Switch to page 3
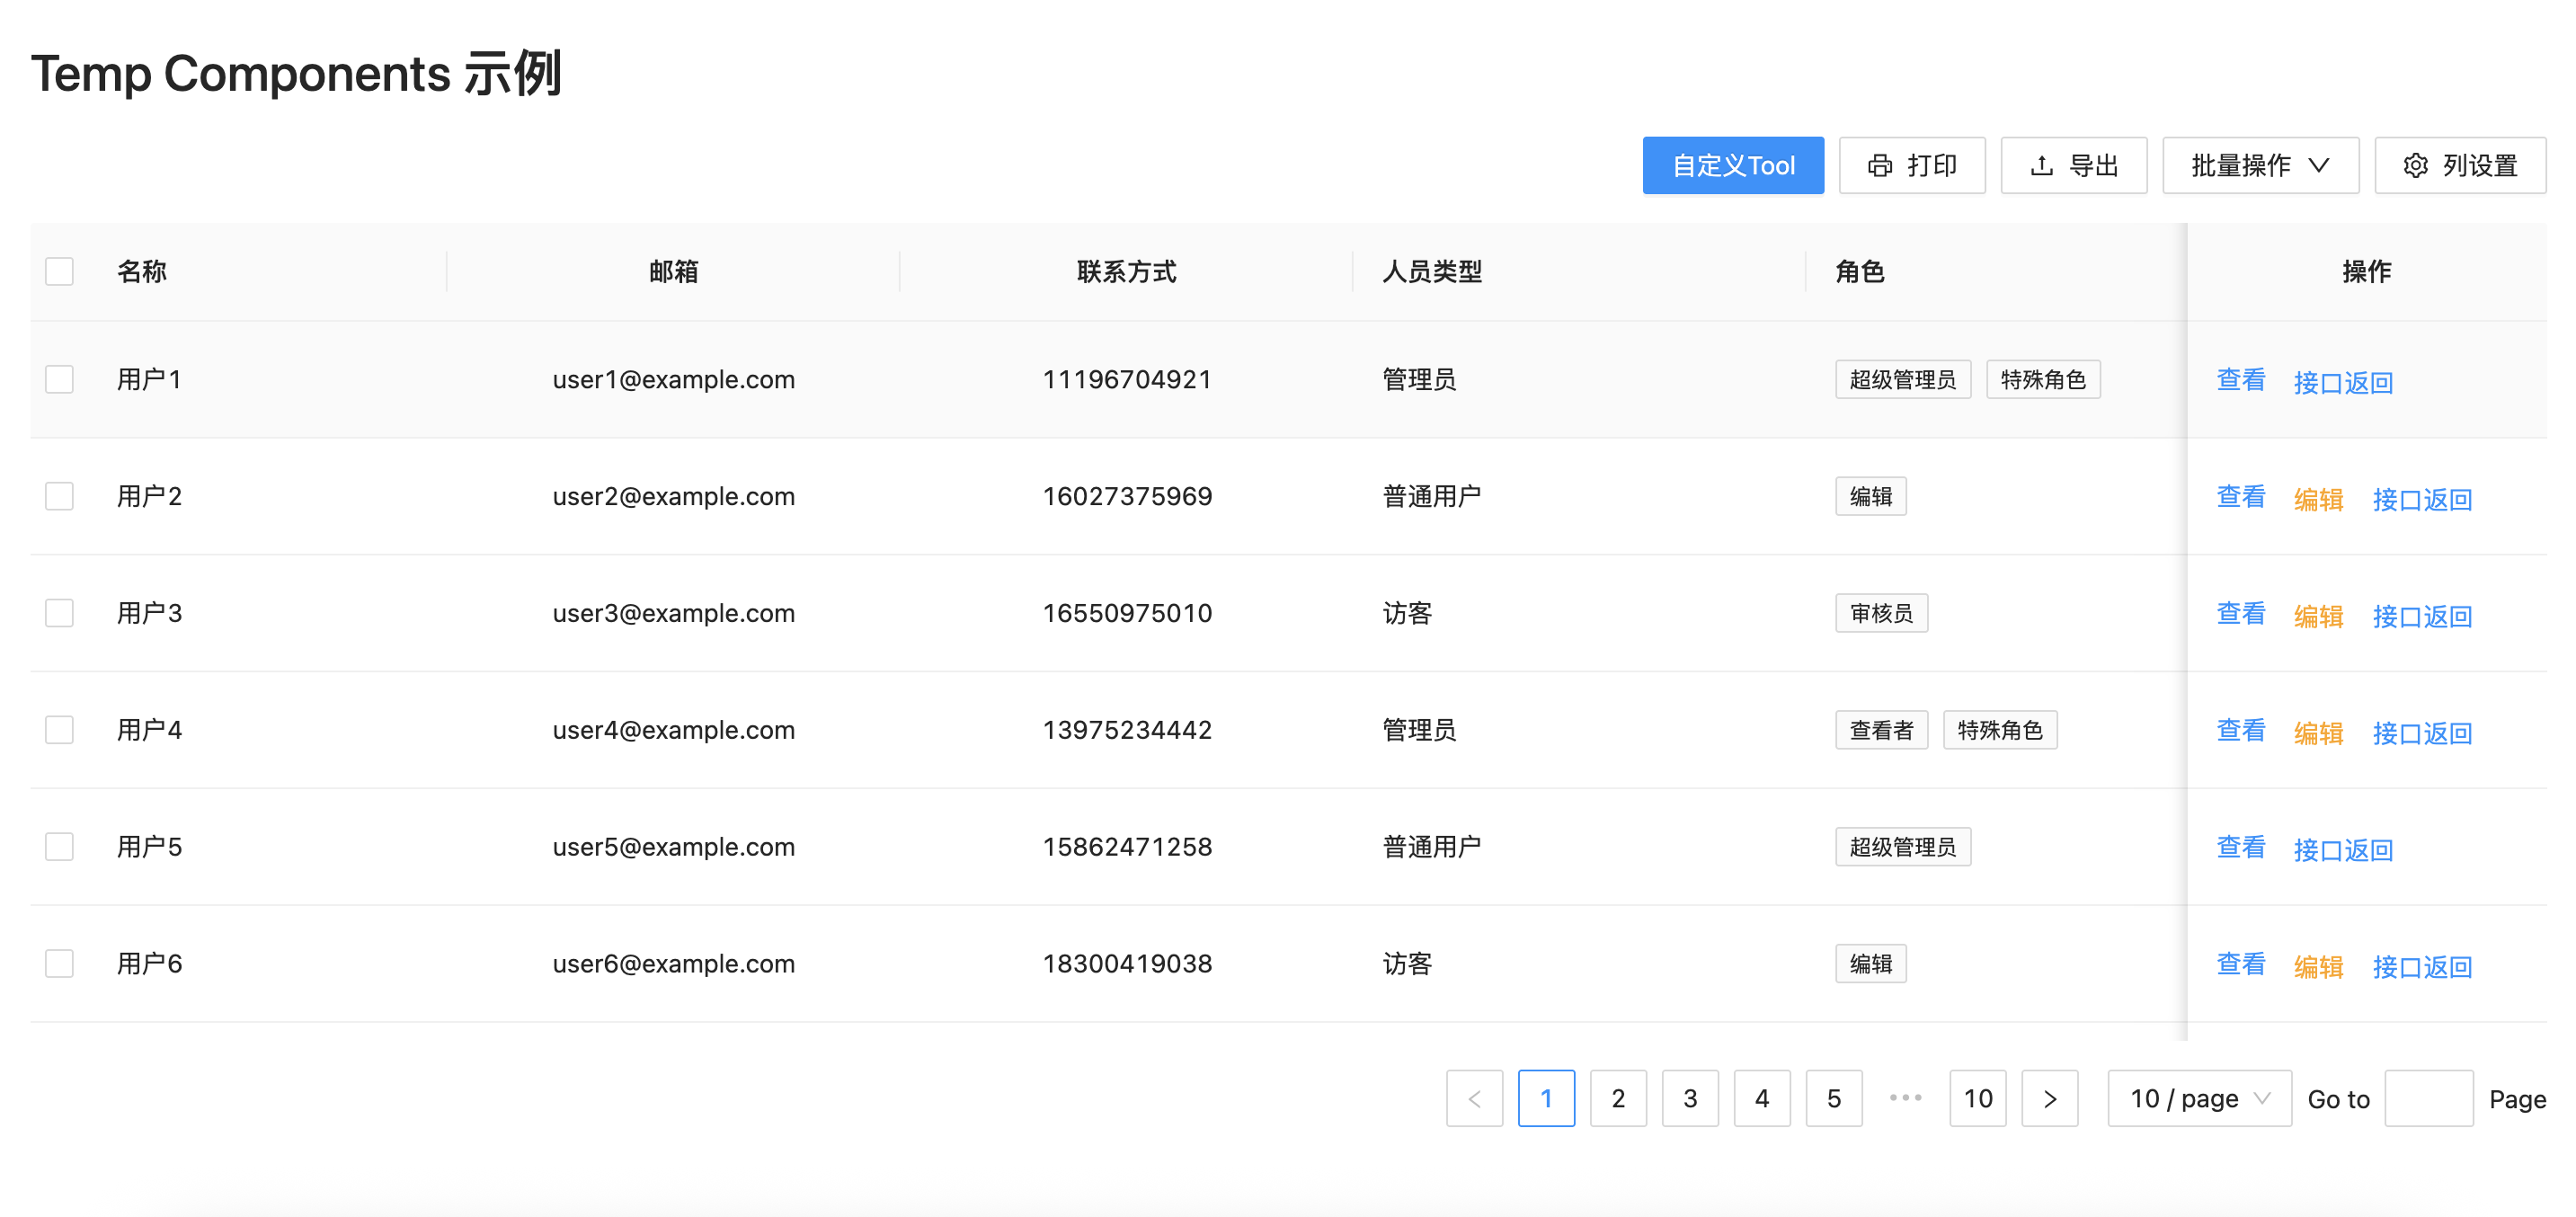2576x1217 pixels. [1689, 1099]
